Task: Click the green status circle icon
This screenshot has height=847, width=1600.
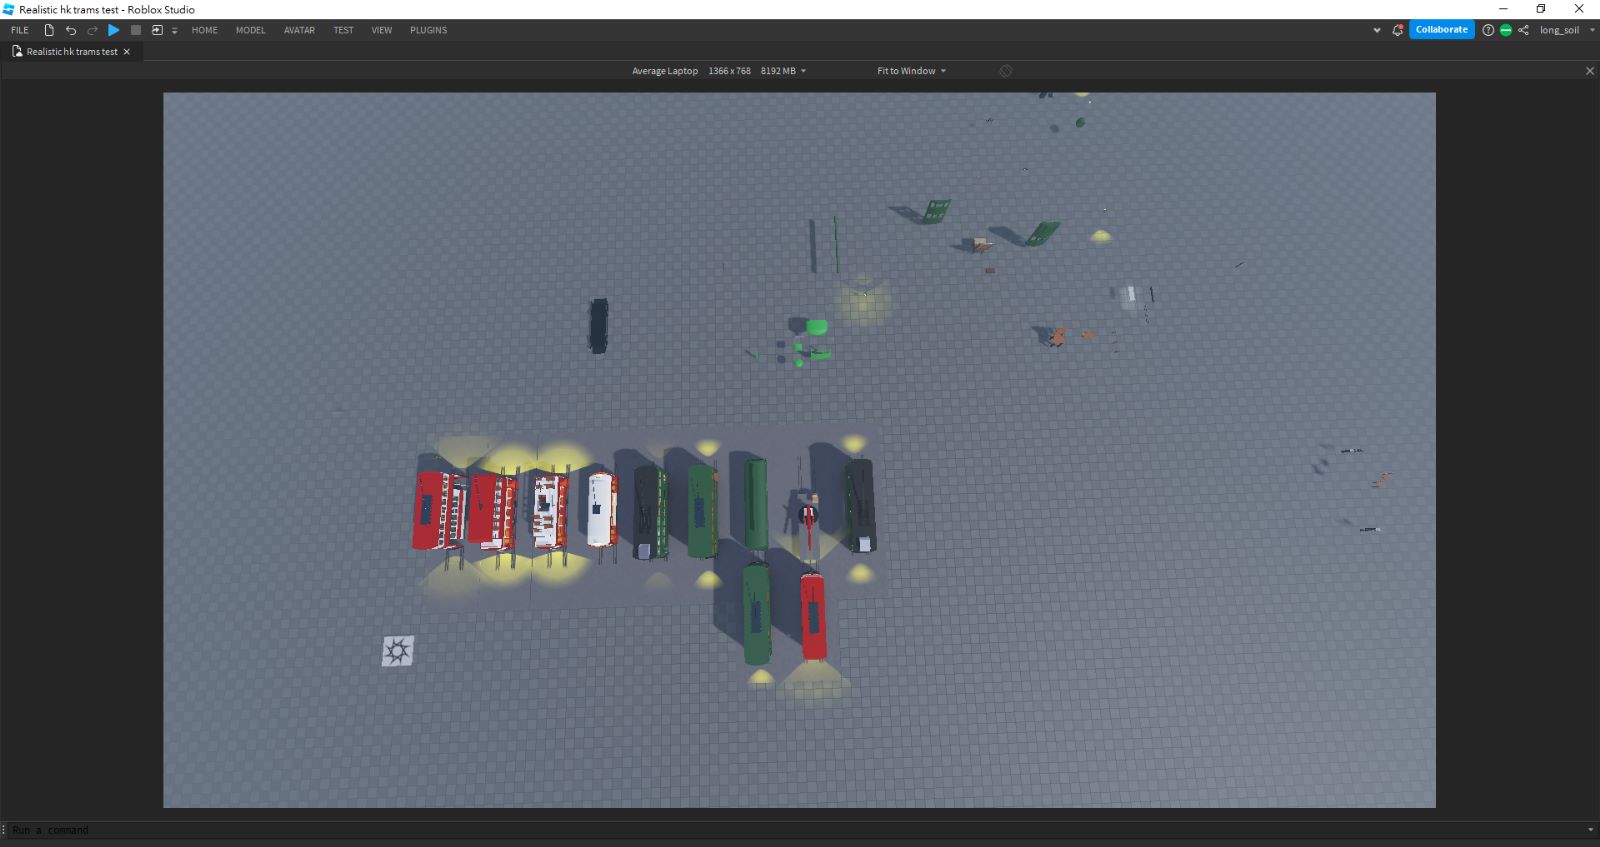Action: [1505, 30]
